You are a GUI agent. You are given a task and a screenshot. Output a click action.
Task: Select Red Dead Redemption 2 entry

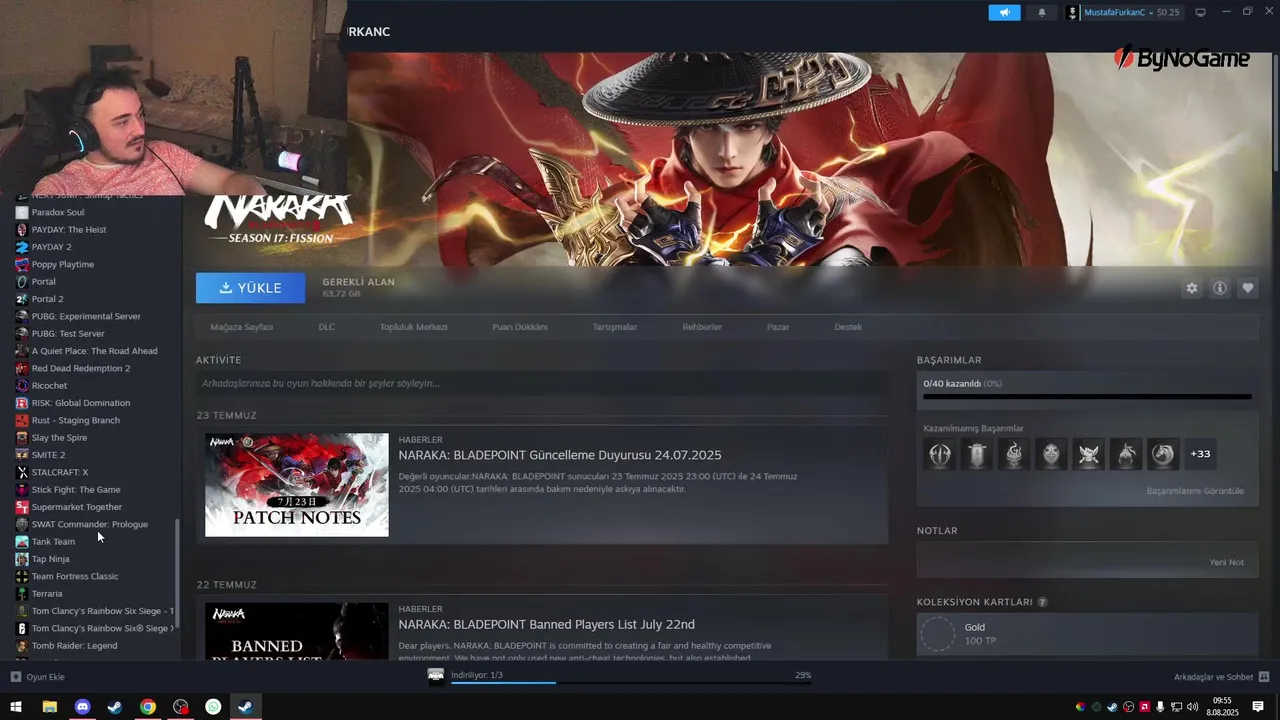coord(81,368)
